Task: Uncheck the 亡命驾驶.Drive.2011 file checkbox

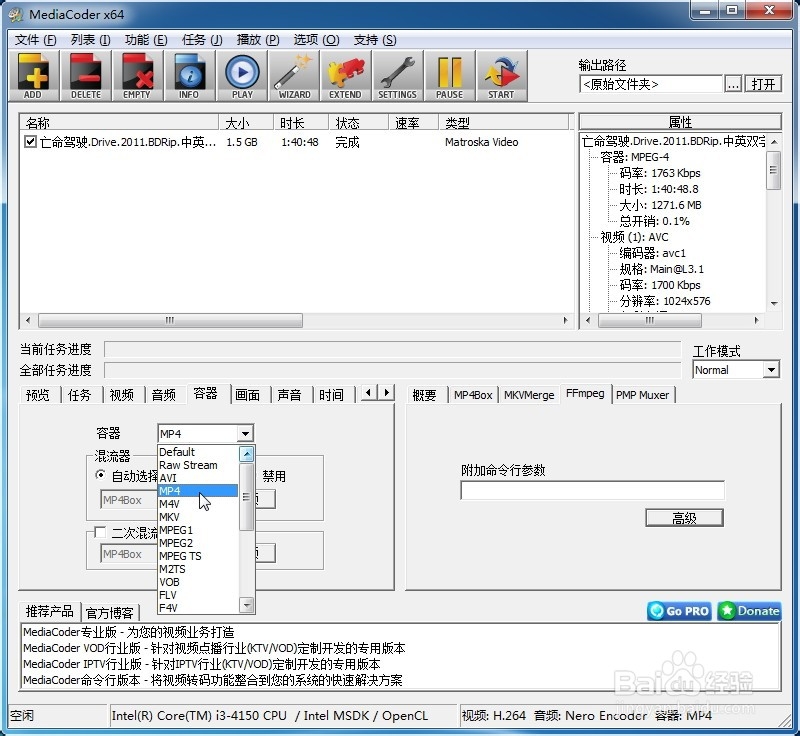Action: click(x=30, y=141)
